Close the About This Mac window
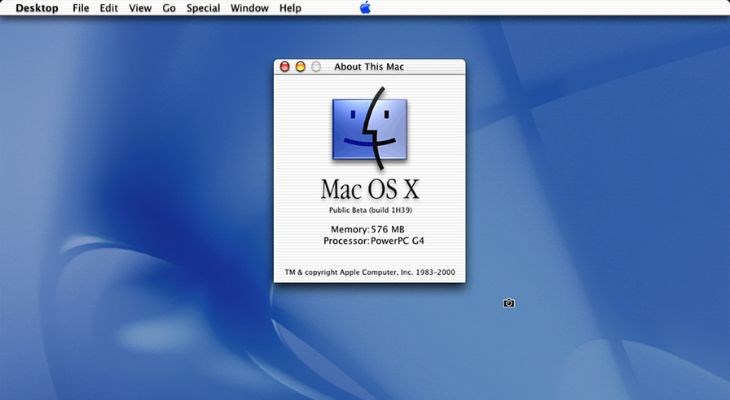The height and width of the screenshot is (400, 730). coord(284,67)
